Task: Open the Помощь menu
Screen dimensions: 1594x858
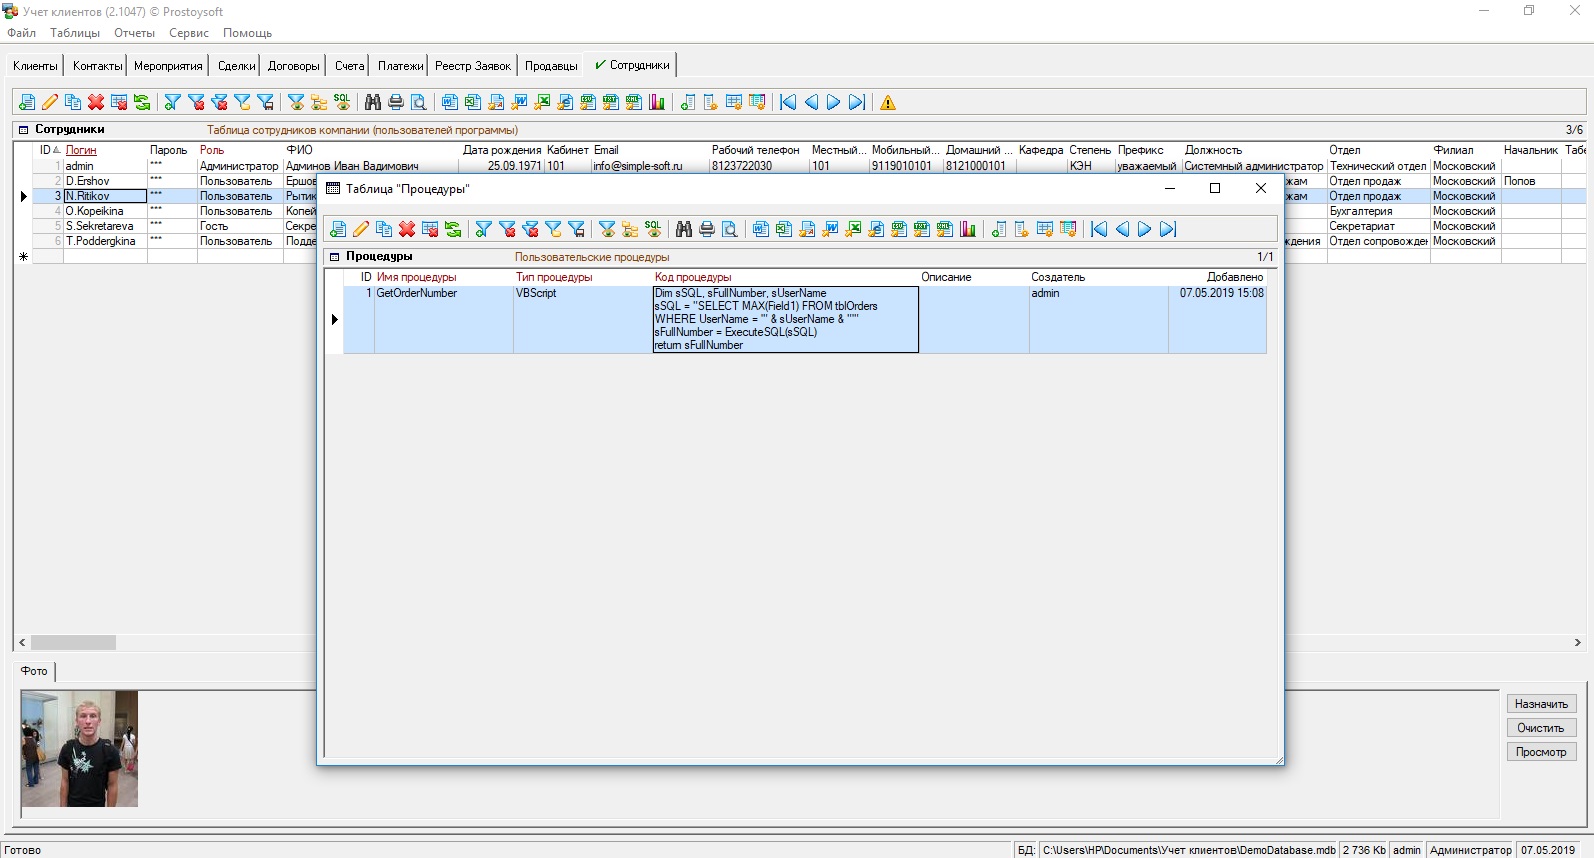Action: pyautogui.click(x=247, y=33)
